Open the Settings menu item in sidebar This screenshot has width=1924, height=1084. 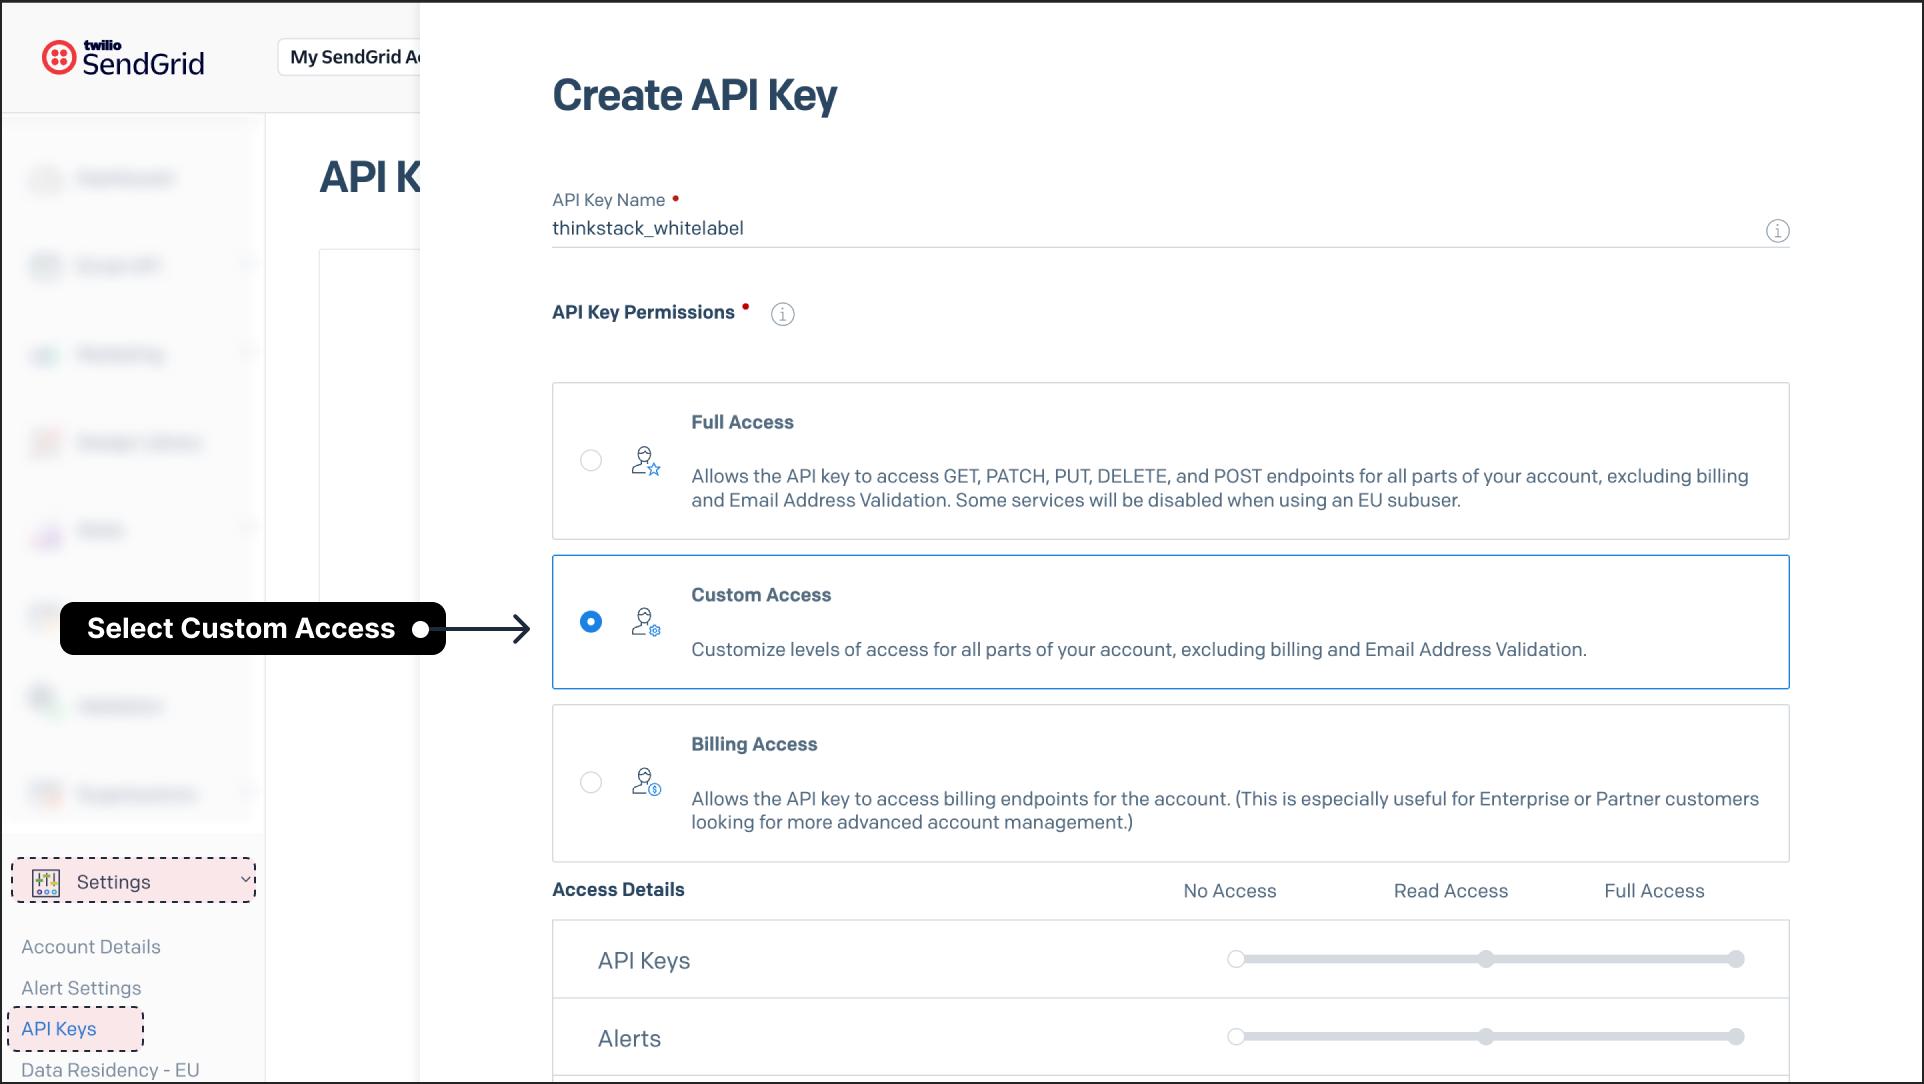click(x=112, y=881)
